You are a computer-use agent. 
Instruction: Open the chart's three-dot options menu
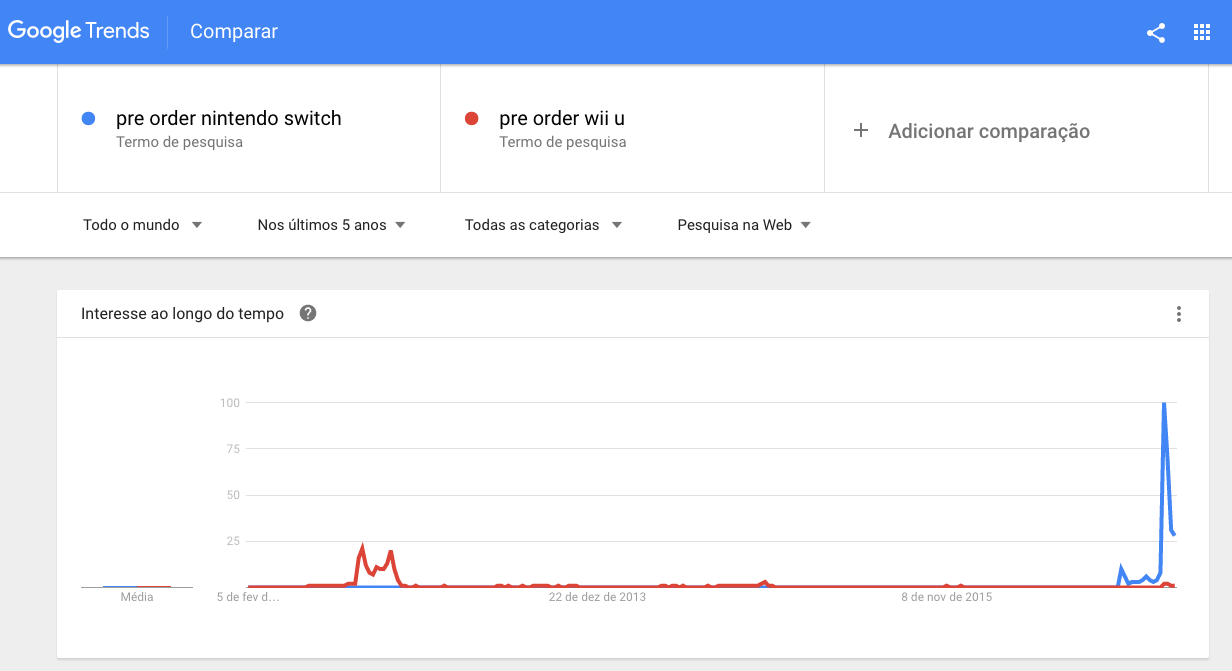click(x=1179, y=314)
